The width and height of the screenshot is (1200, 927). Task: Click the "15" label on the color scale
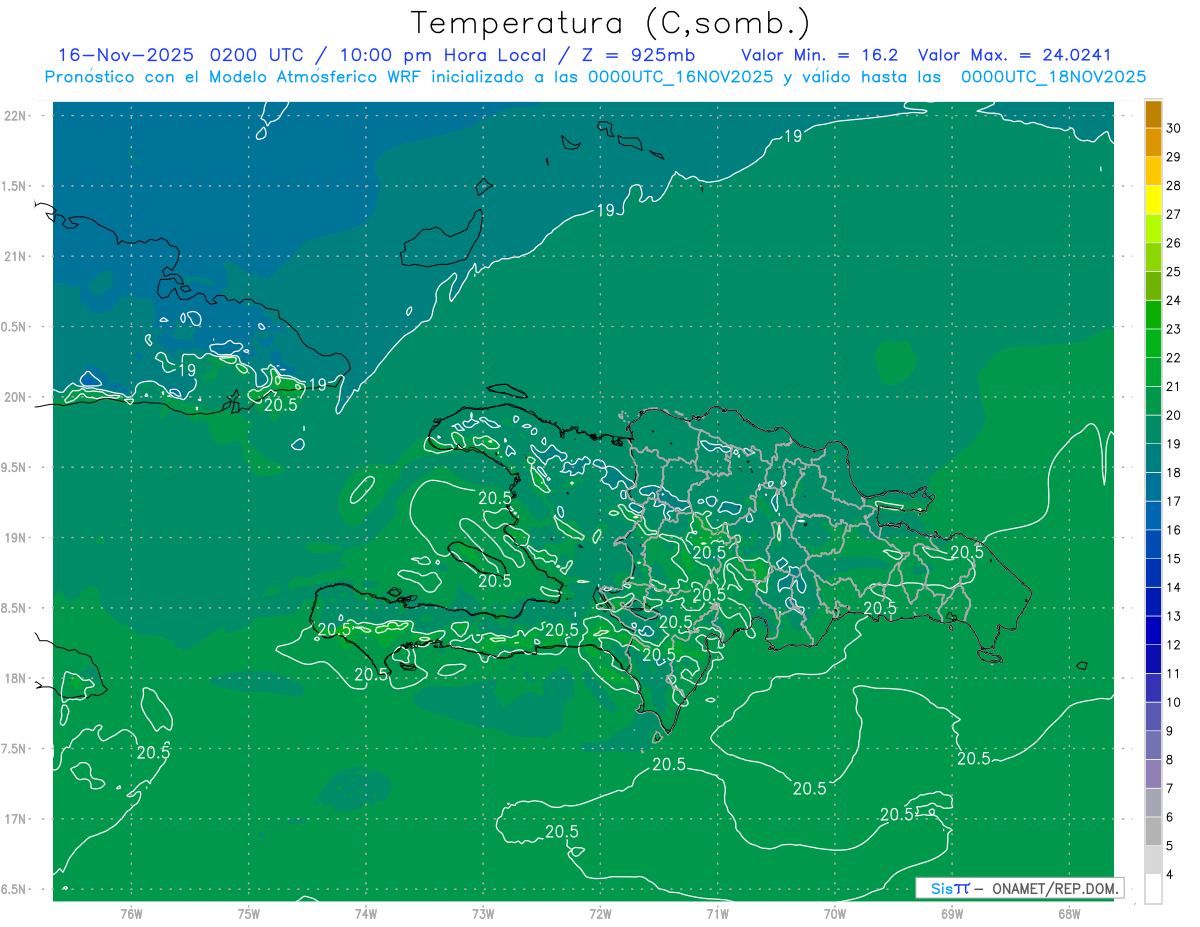click(x=1173, y=558)
